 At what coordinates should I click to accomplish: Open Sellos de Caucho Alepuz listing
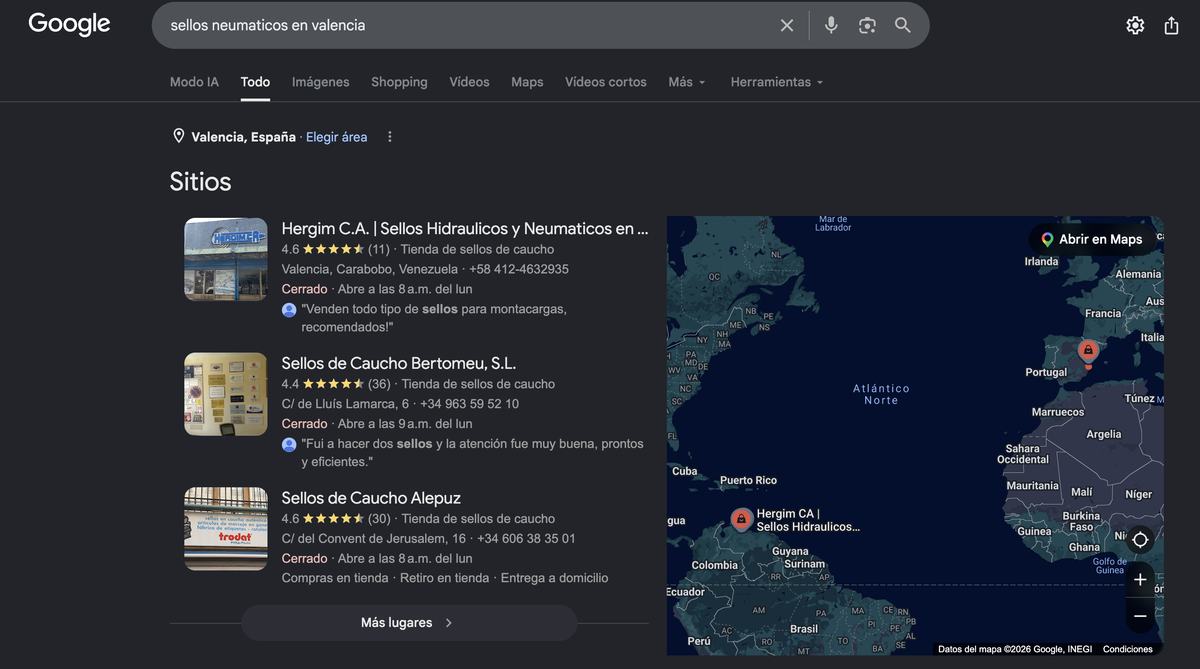click(x=371, y=498)
